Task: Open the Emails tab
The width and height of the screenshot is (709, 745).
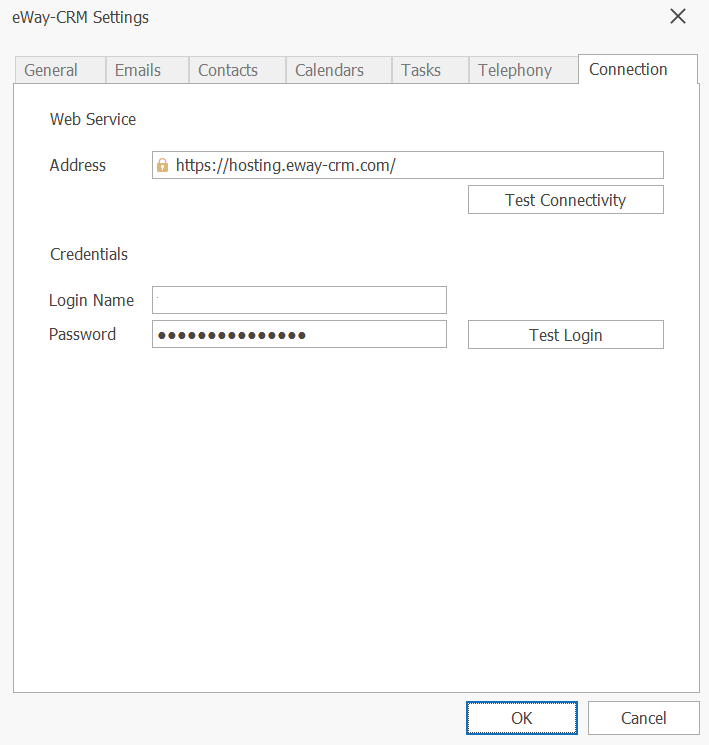Action: pyautogui.click(x=147, y=70)
